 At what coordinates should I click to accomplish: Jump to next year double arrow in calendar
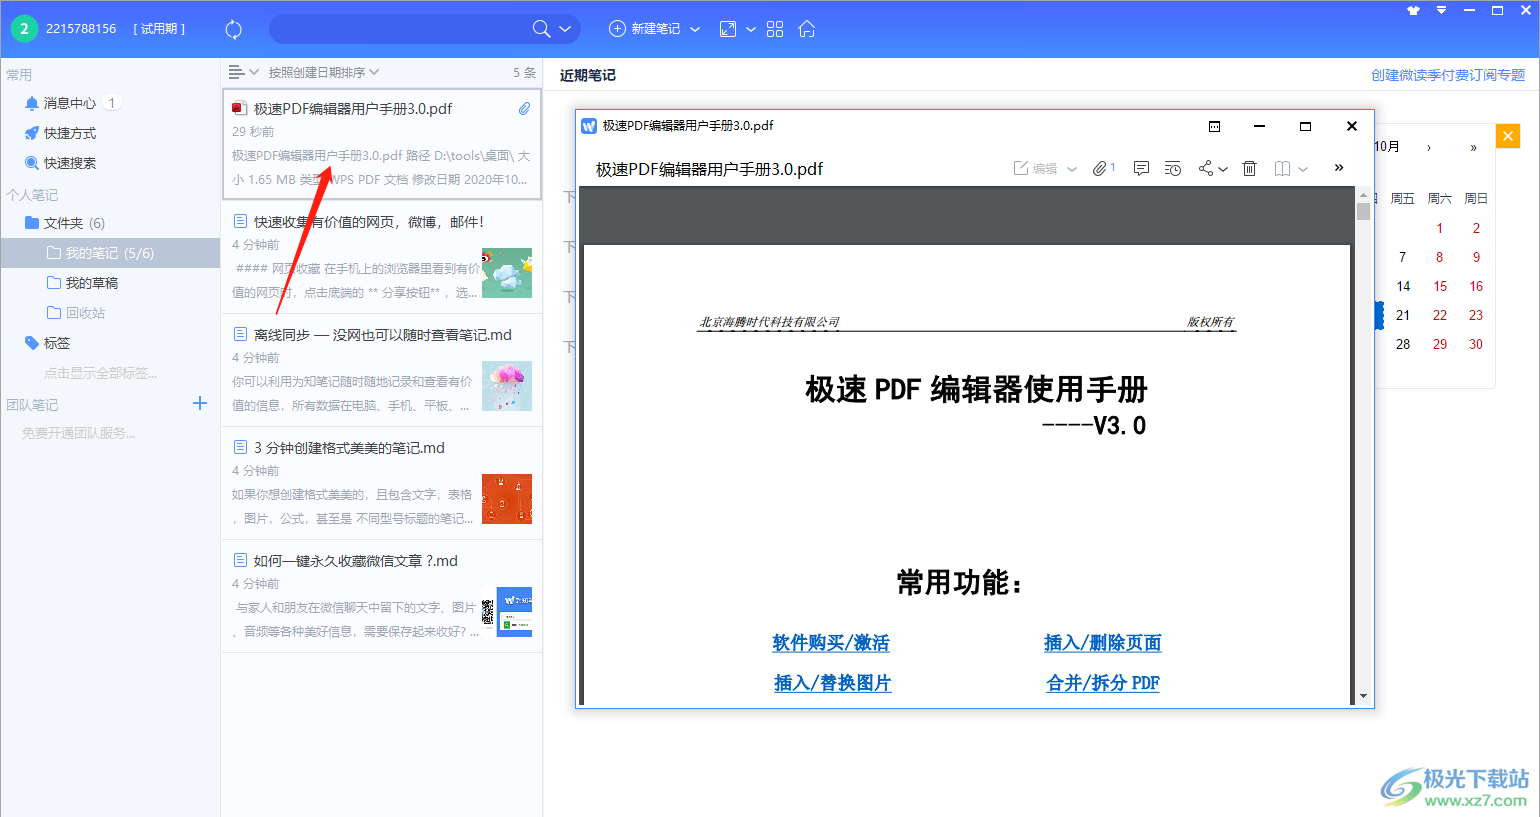pos(1473,147)
